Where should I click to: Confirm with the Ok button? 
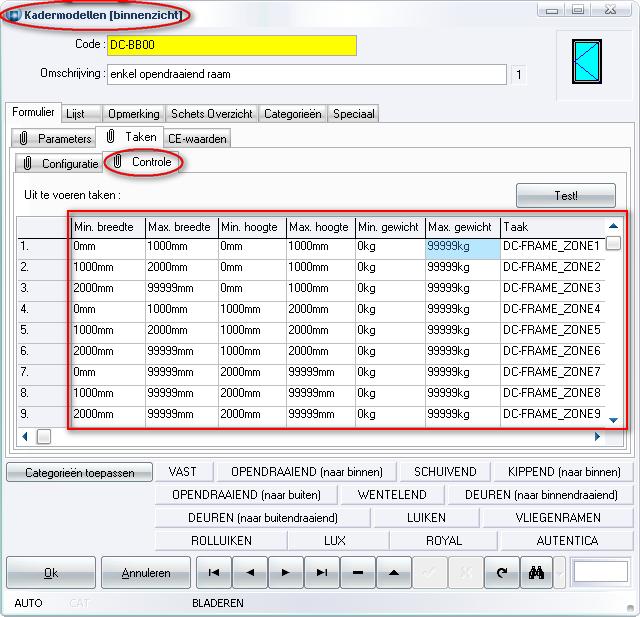[51, 573]
